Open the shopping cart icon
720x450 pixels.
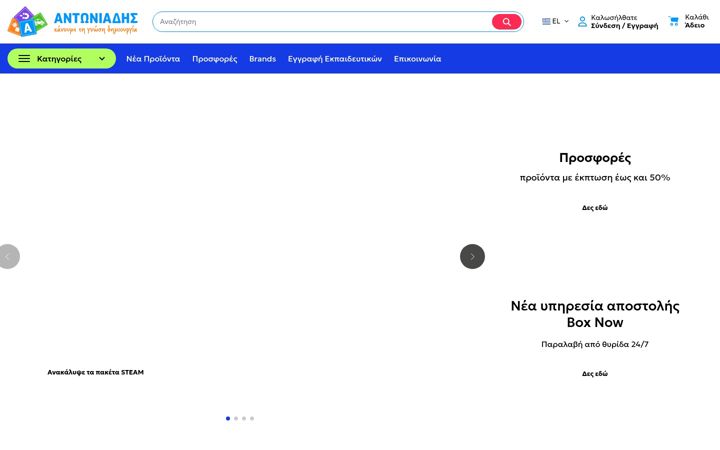pyautogui.click(x=674, y=22)
